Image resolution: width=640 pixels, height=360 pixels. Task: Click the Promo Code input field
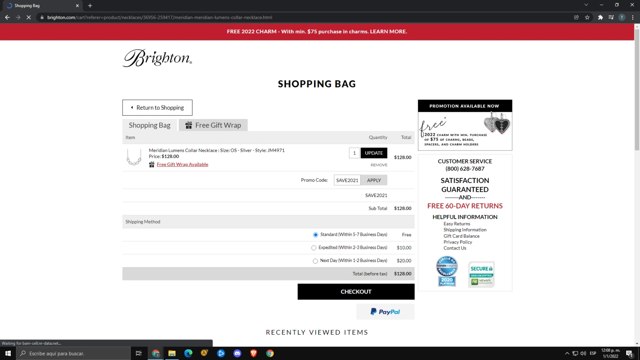pos(347,180)
